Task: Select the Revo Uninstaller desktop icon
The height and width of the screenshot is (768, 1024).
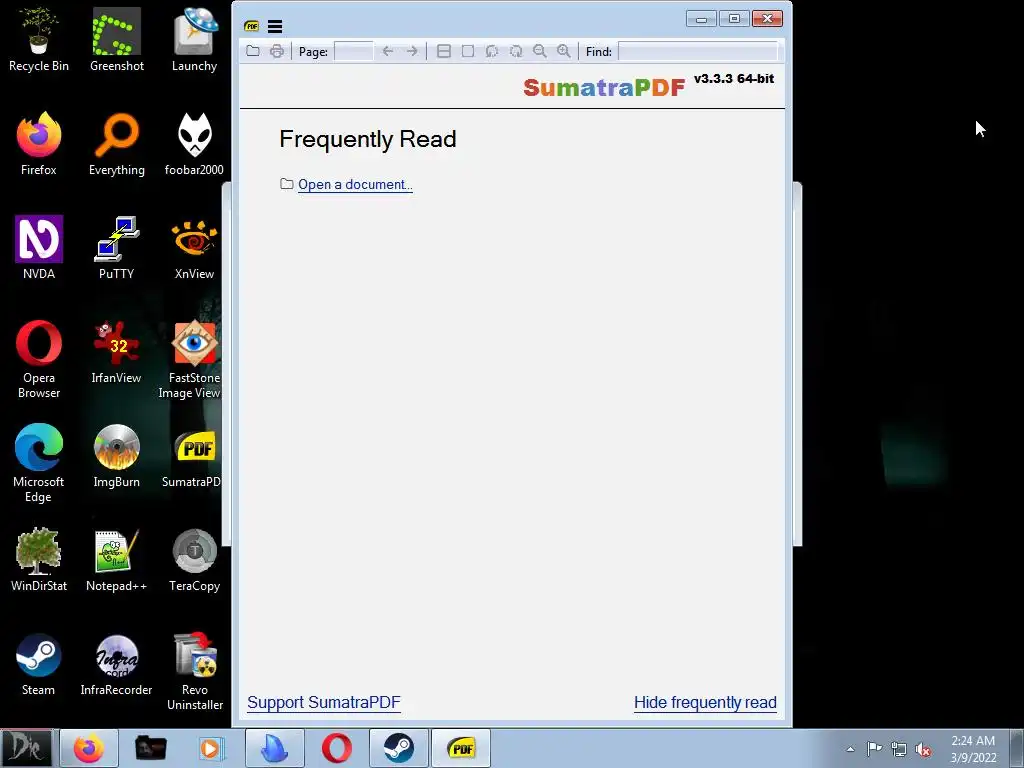Action: (x=195, y=671)
